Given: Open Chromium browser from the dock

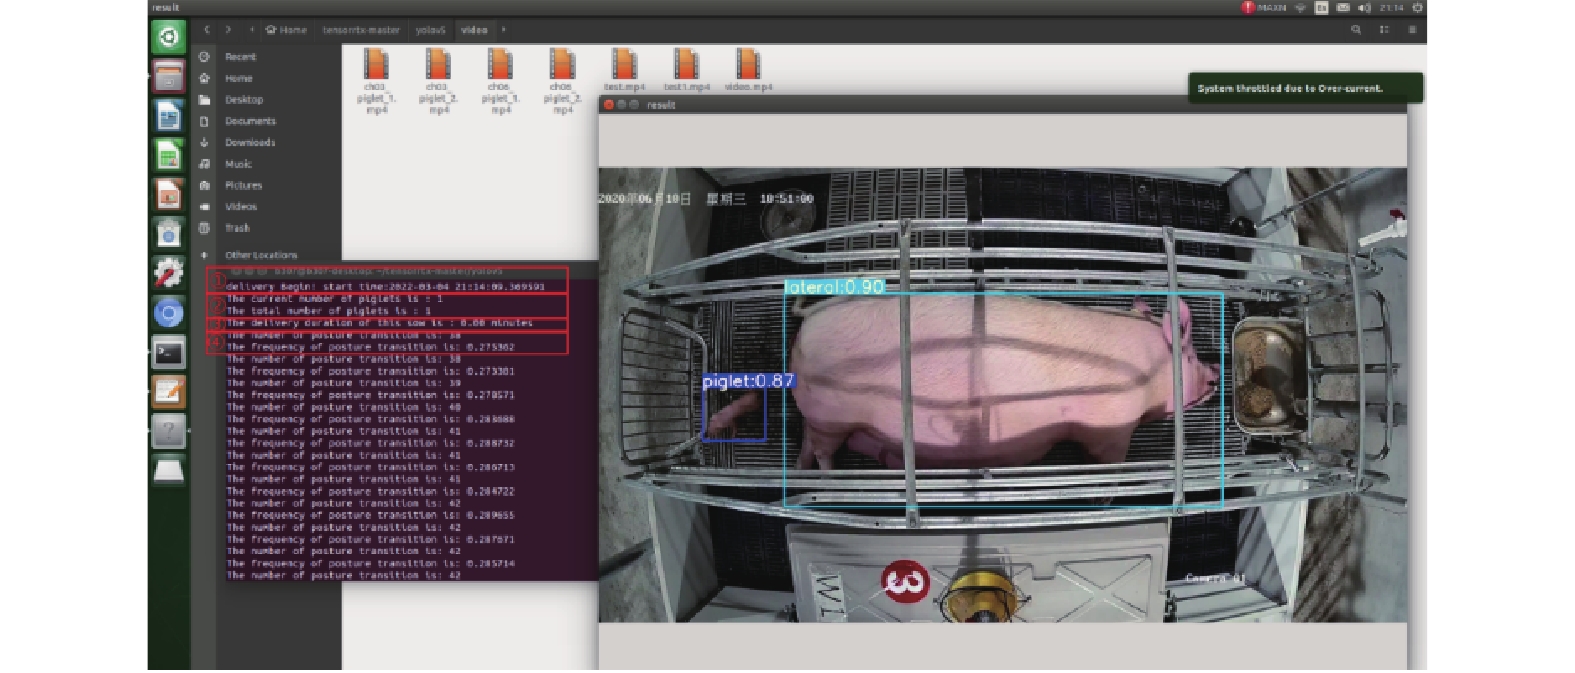Looking at the screenshot, I should [168, 313].
